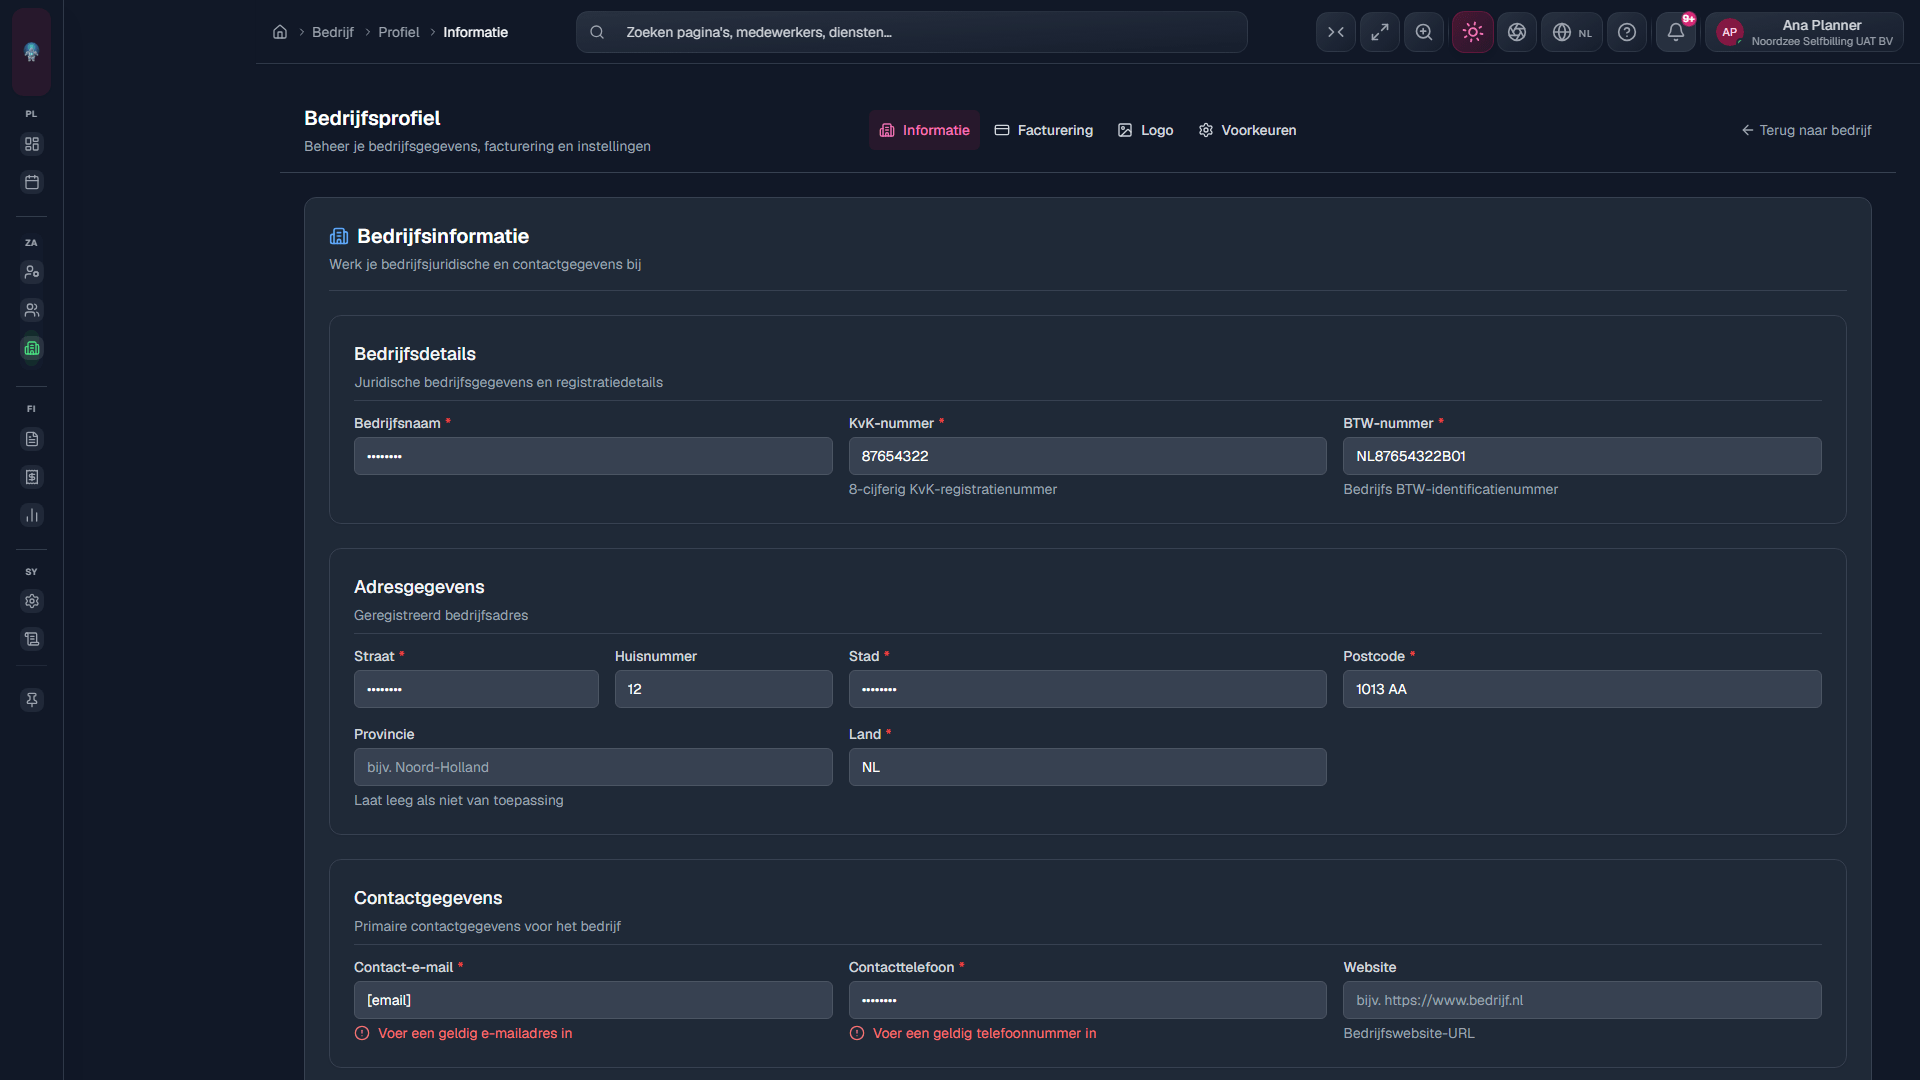Open notifications via the bell icon
1920x1080 pixels.
[1676, 32]
